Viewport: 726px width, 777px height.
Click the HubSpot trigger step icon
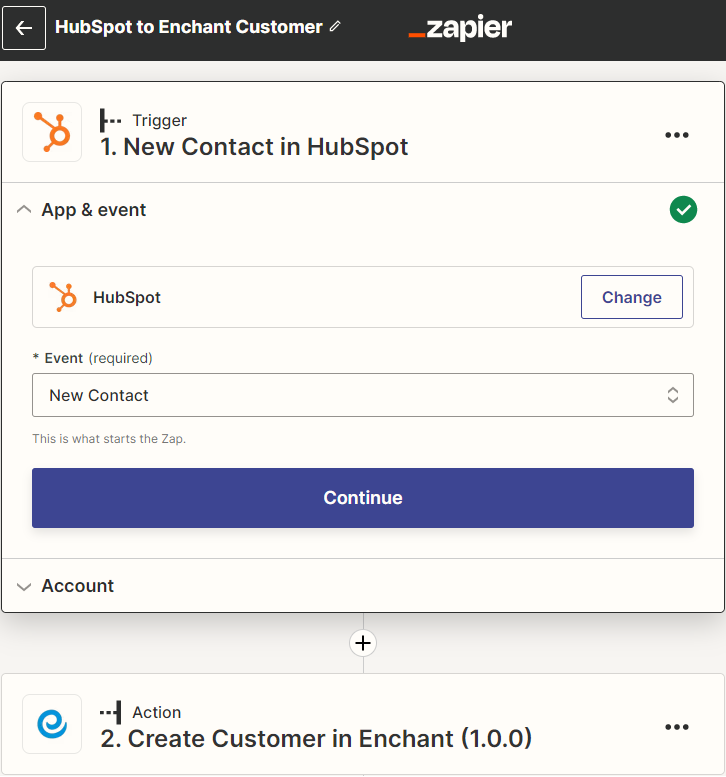(x=52, y=132)
